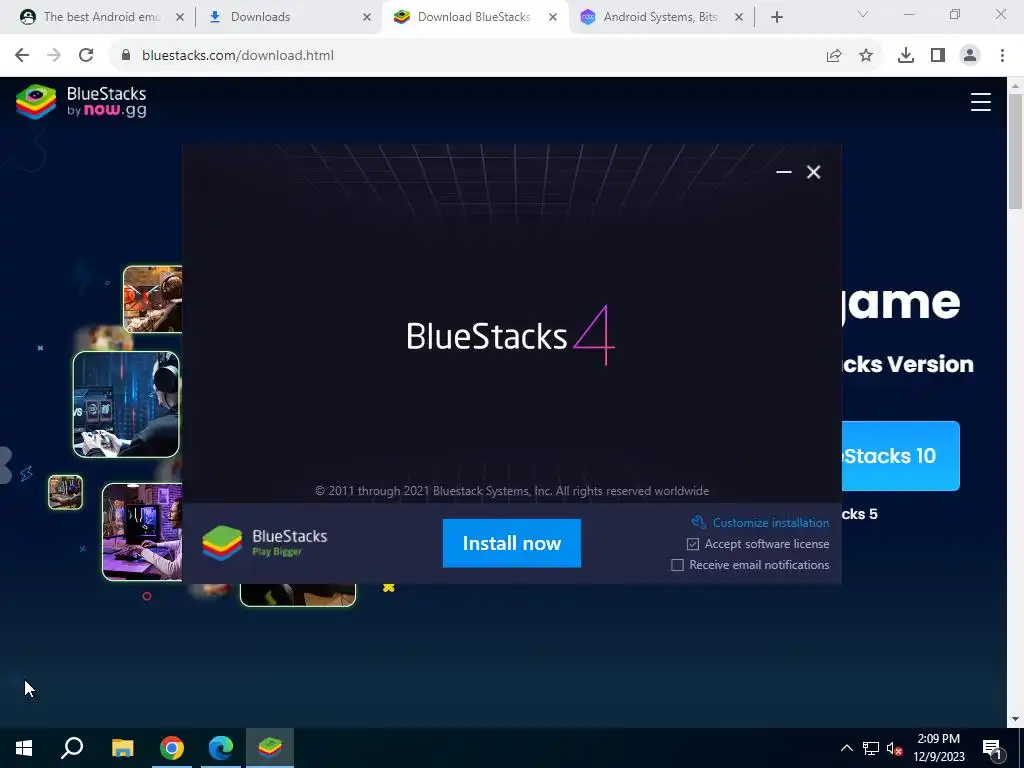The width and height of the screenshot is (1024, 768).
Task: Share this page icon
Action: pyautogui.click(x=834, y=56)
